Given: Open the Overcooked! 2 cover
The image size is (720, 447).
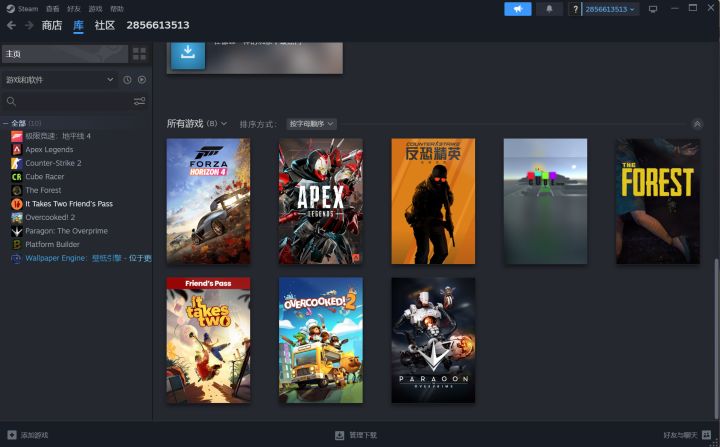Looking at the screenshot, I should 321,340.
